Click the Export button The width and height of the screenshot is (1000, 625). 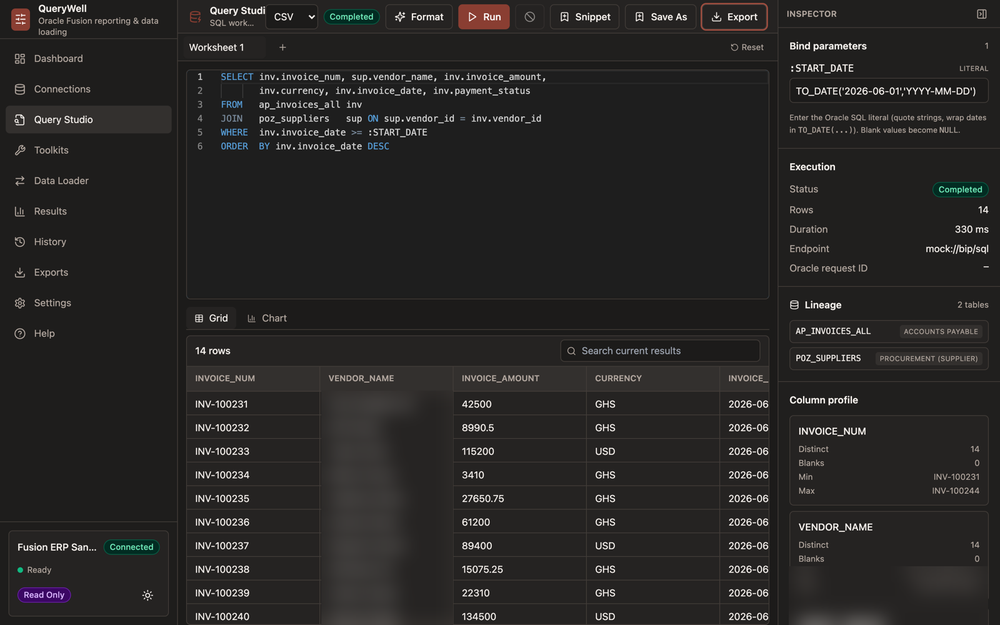734,17
